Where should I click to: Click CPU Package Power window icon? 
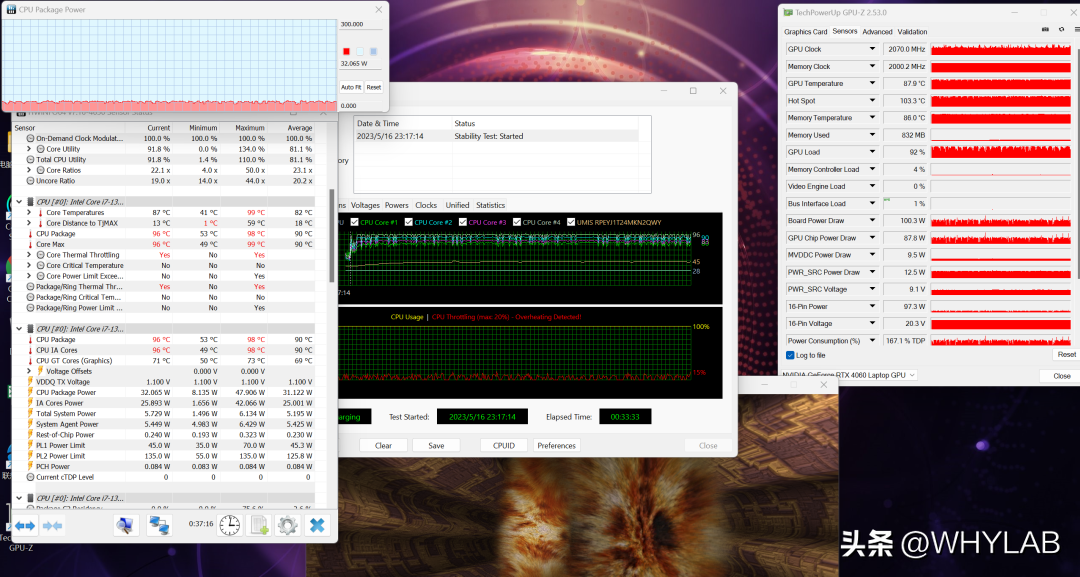point(10,10)
